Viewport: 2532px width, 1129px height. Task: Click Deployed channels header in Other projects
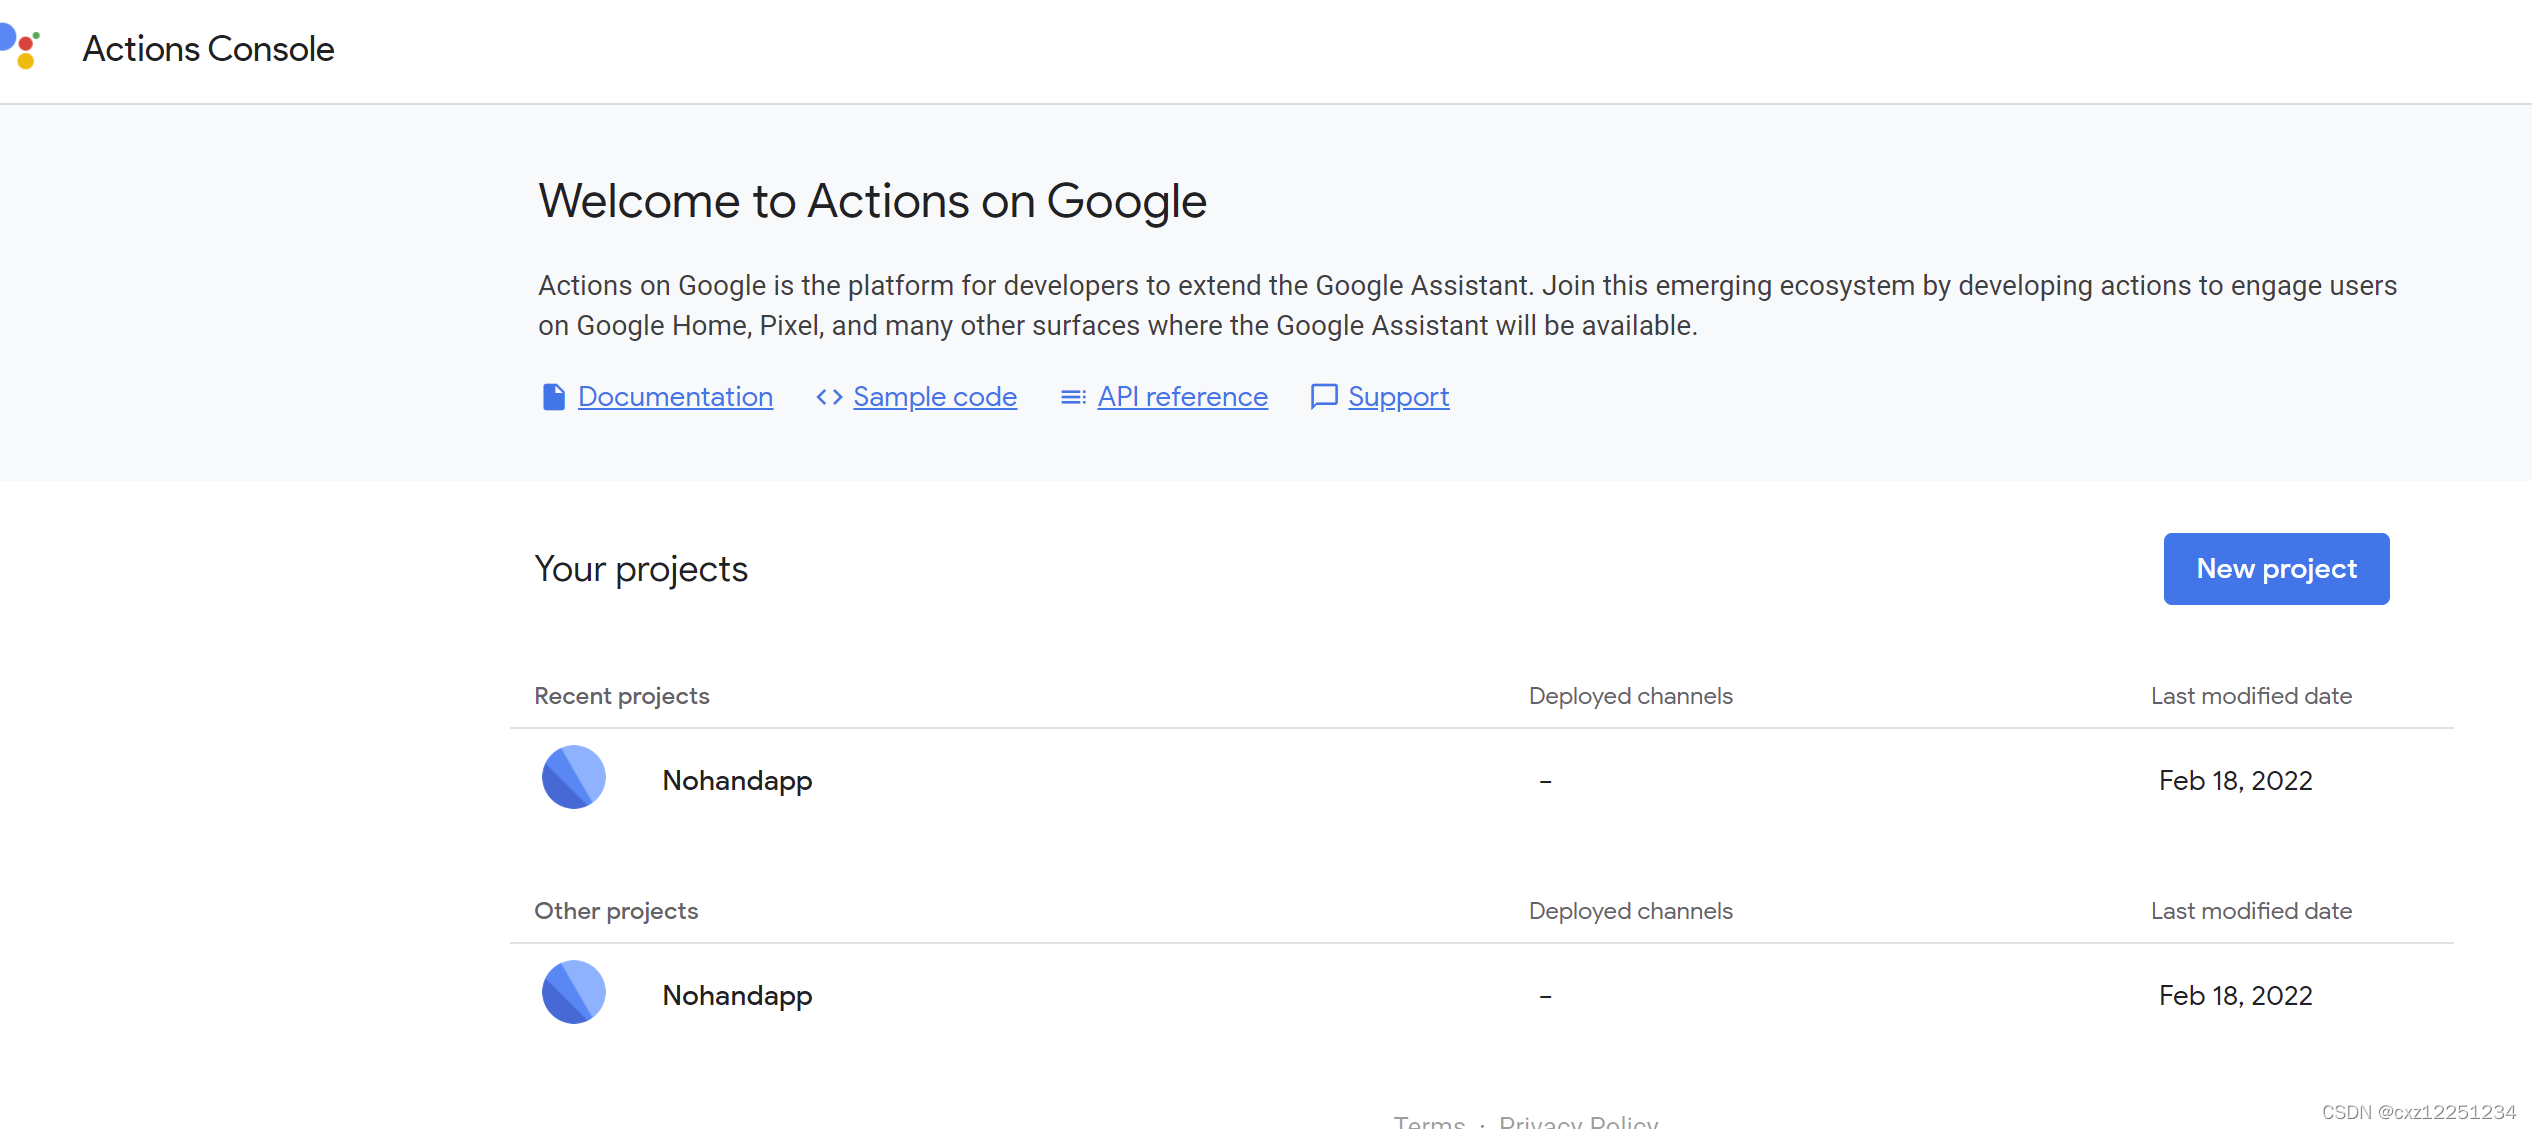coord(1630,911)
